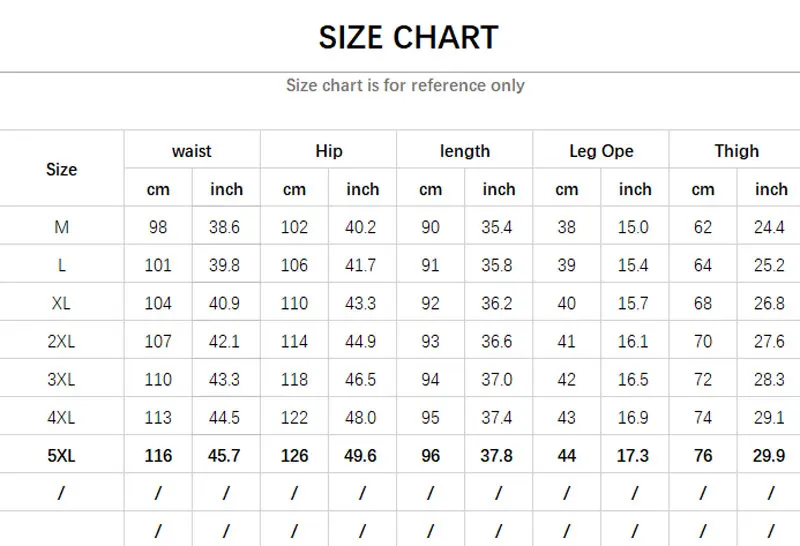Click the 4XL size row label
The height and width of the screenshot is (546, 800).
click(x=61, y=417)
